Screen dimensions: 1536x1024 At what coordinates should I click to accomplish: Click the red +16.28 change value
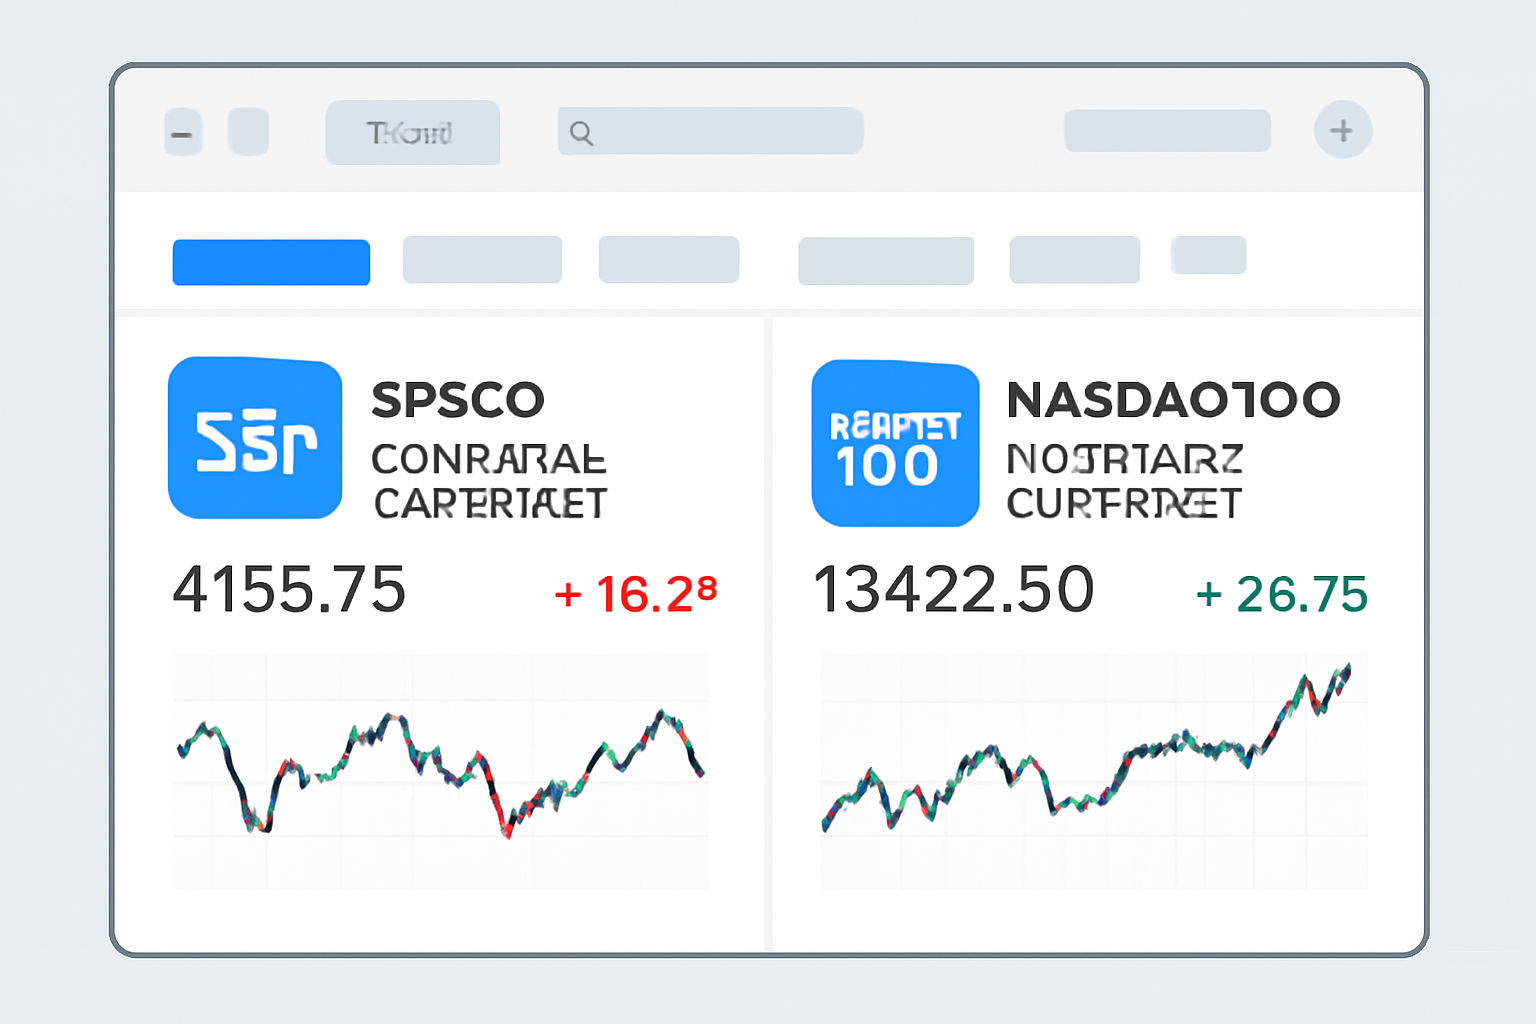[x=636, y=593]
